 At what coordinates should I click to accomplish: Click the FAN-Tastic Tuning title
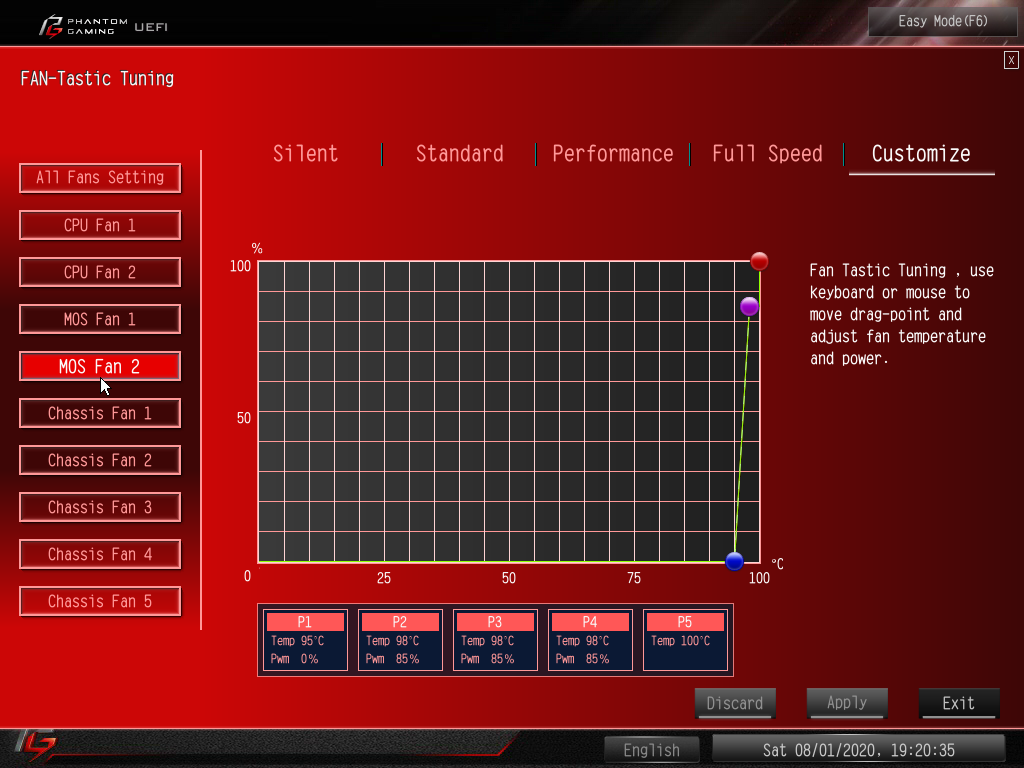(x=97, y=79)
